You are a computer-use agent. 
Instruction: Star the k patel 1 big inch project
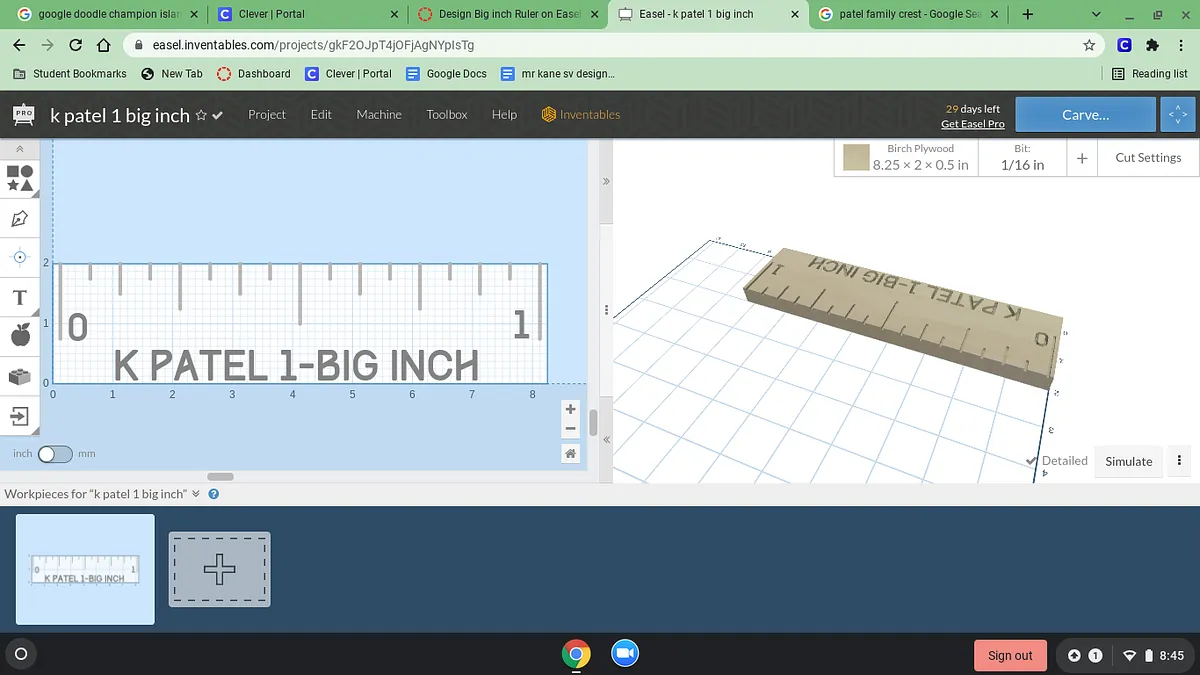coord(201,115)
